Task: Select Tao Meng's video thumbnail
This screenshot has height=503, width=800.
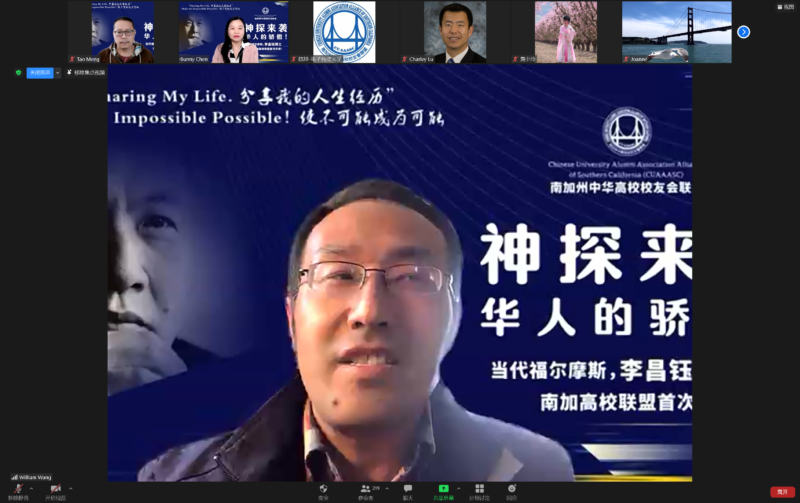Action: pyautogui.click(x=122, y=32)
